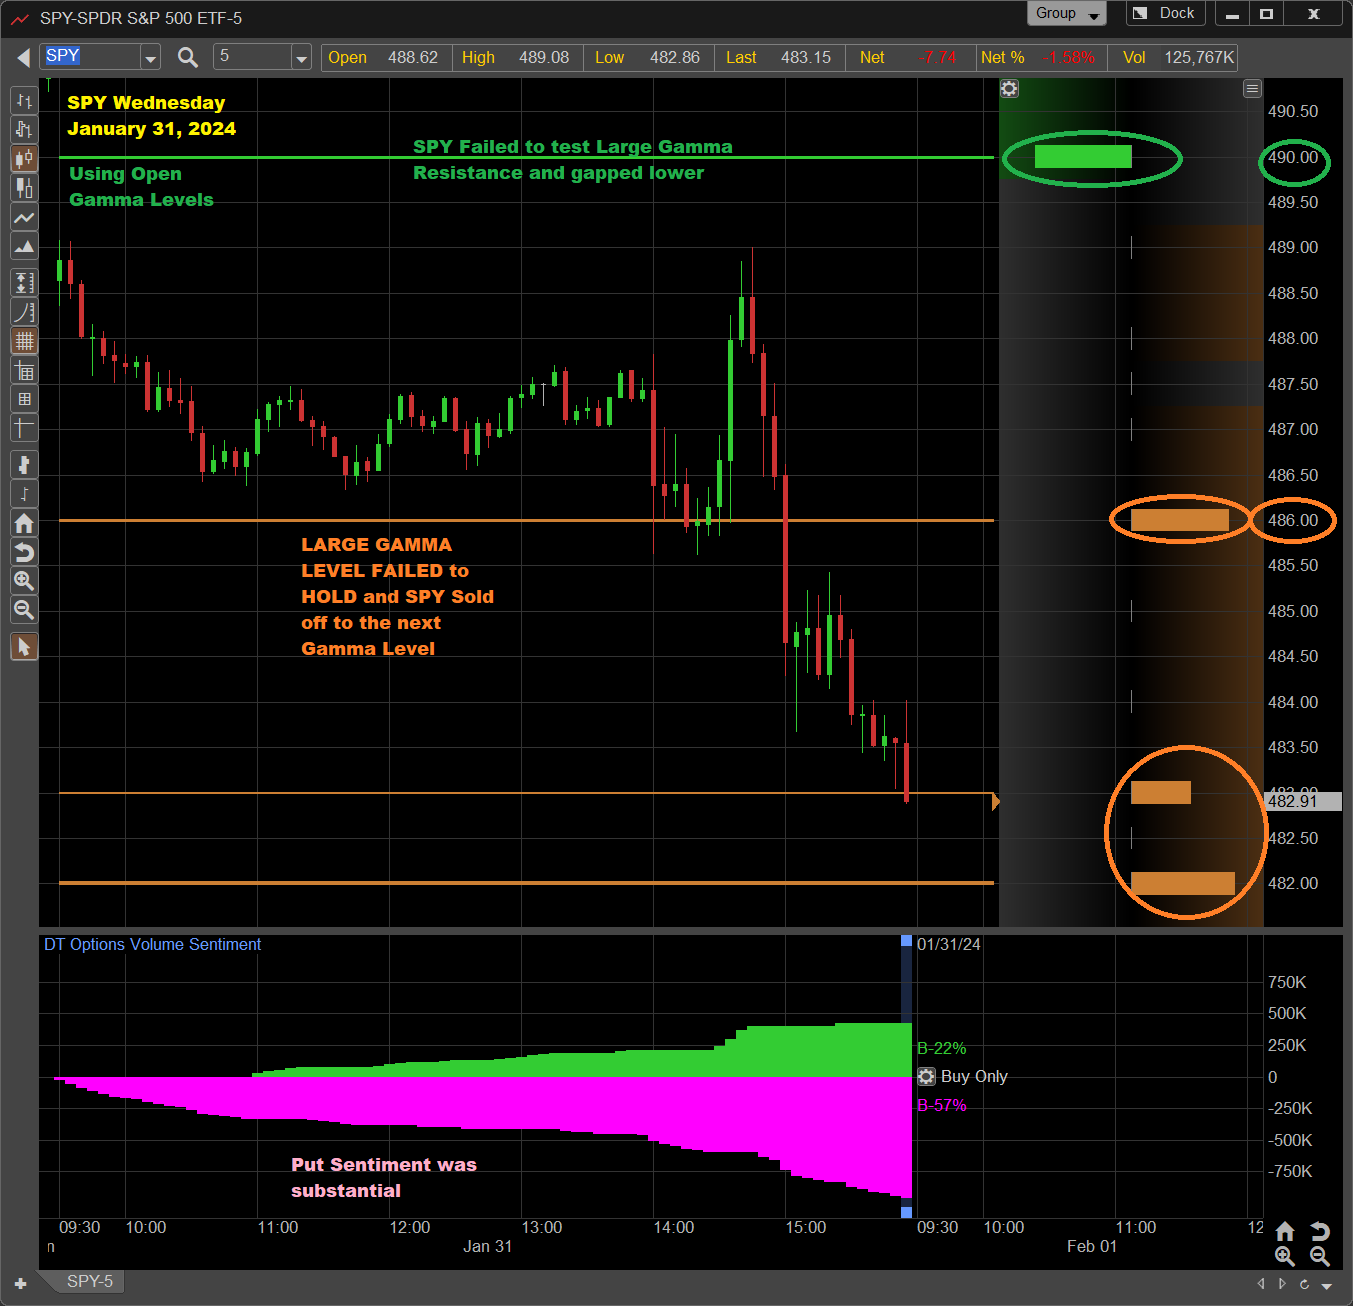Add a new tab with the plus icon

20,1284
